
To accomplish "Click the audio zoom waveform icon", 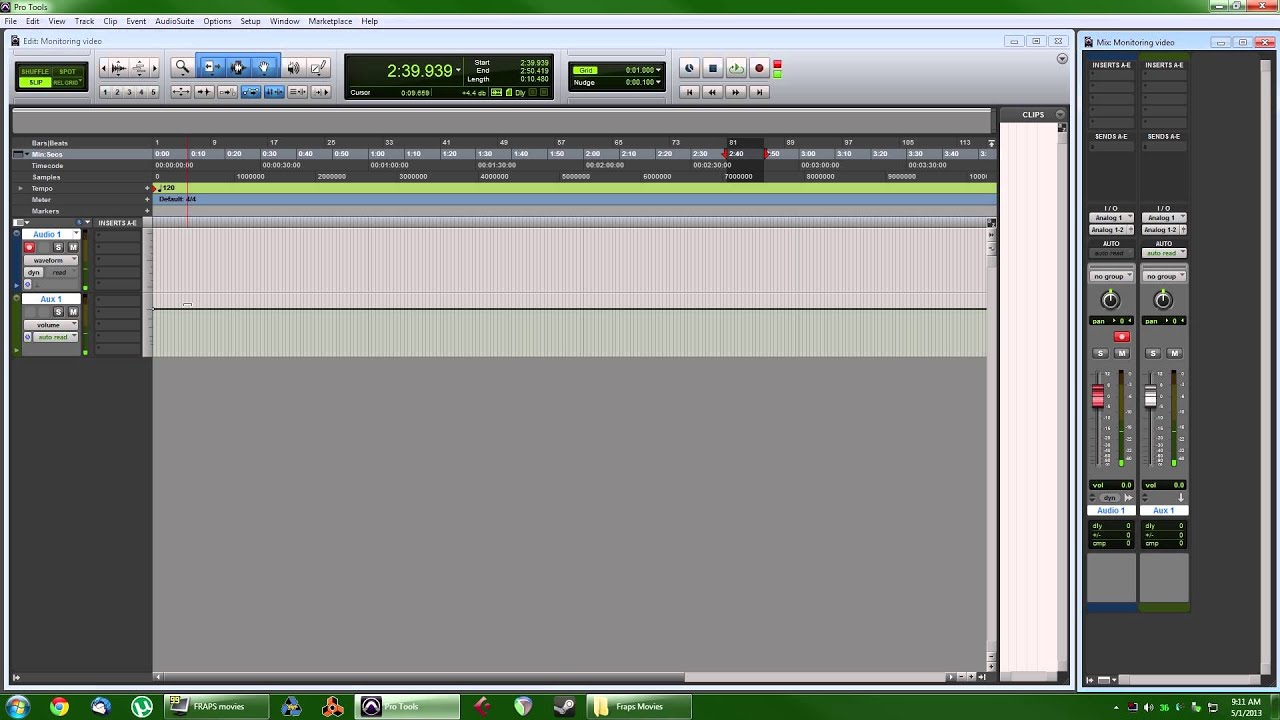I will point(118,67).
